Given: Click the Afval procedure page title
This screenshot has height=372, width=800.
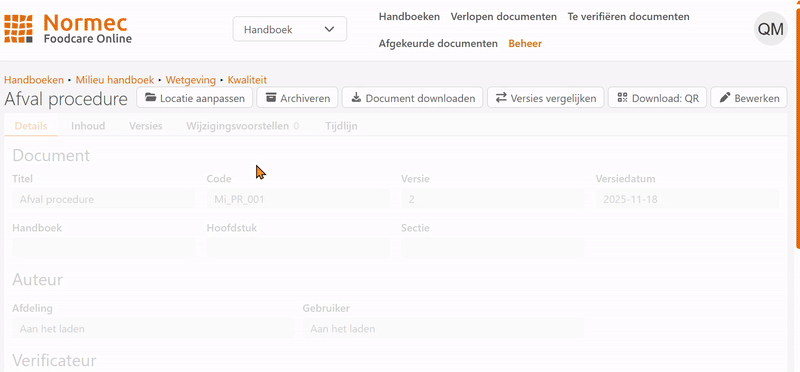Looking at the screenshot, I should (66, 99).
